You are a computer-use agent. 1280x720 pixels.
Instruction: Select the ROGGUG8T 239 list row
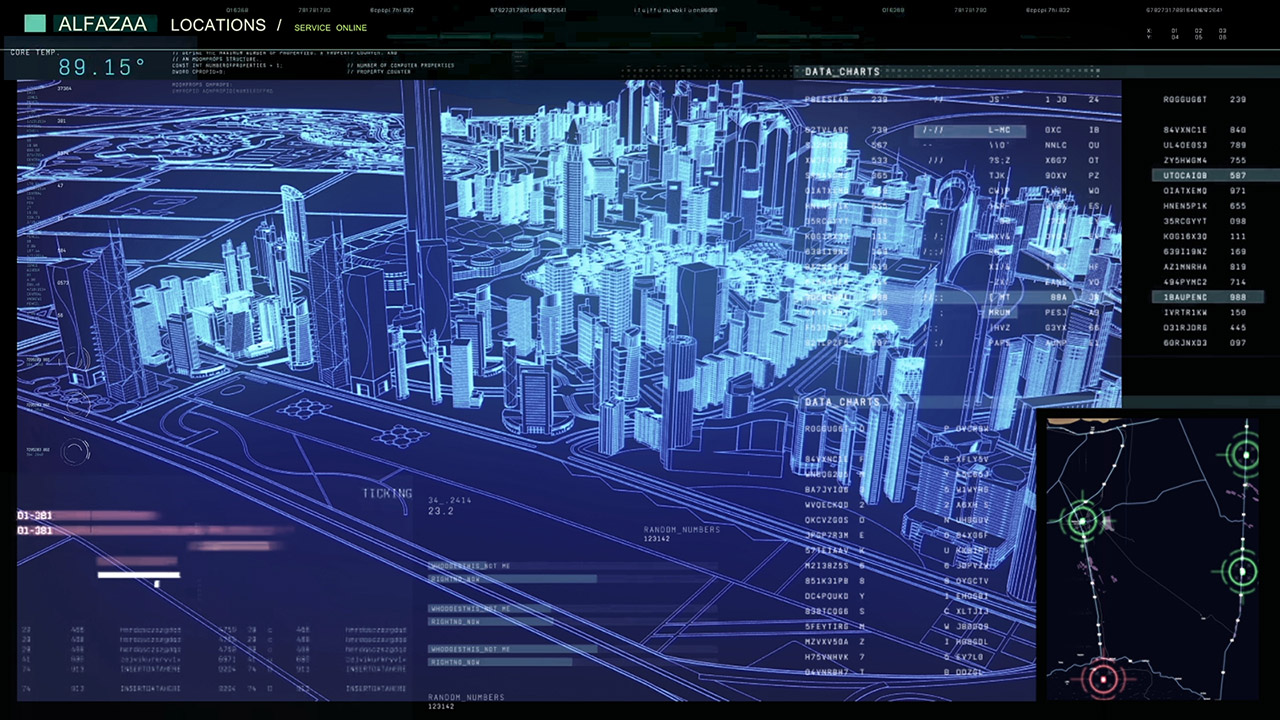point(1204,100)
